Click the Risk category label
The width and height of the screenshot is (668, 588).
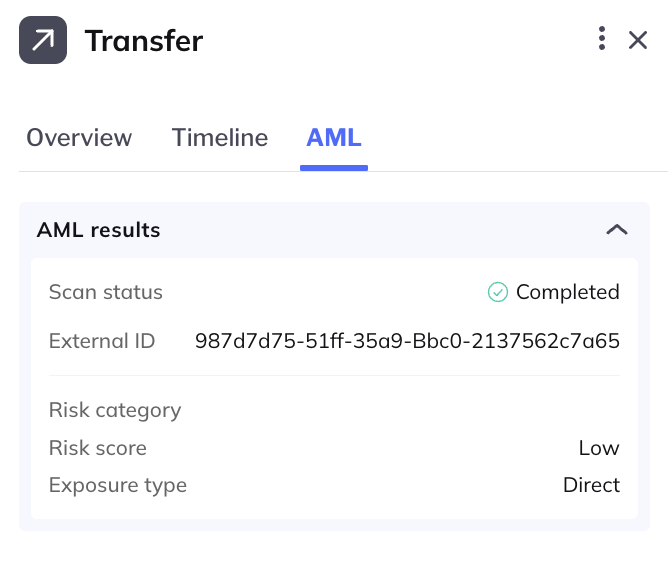(x=115, y=410)
